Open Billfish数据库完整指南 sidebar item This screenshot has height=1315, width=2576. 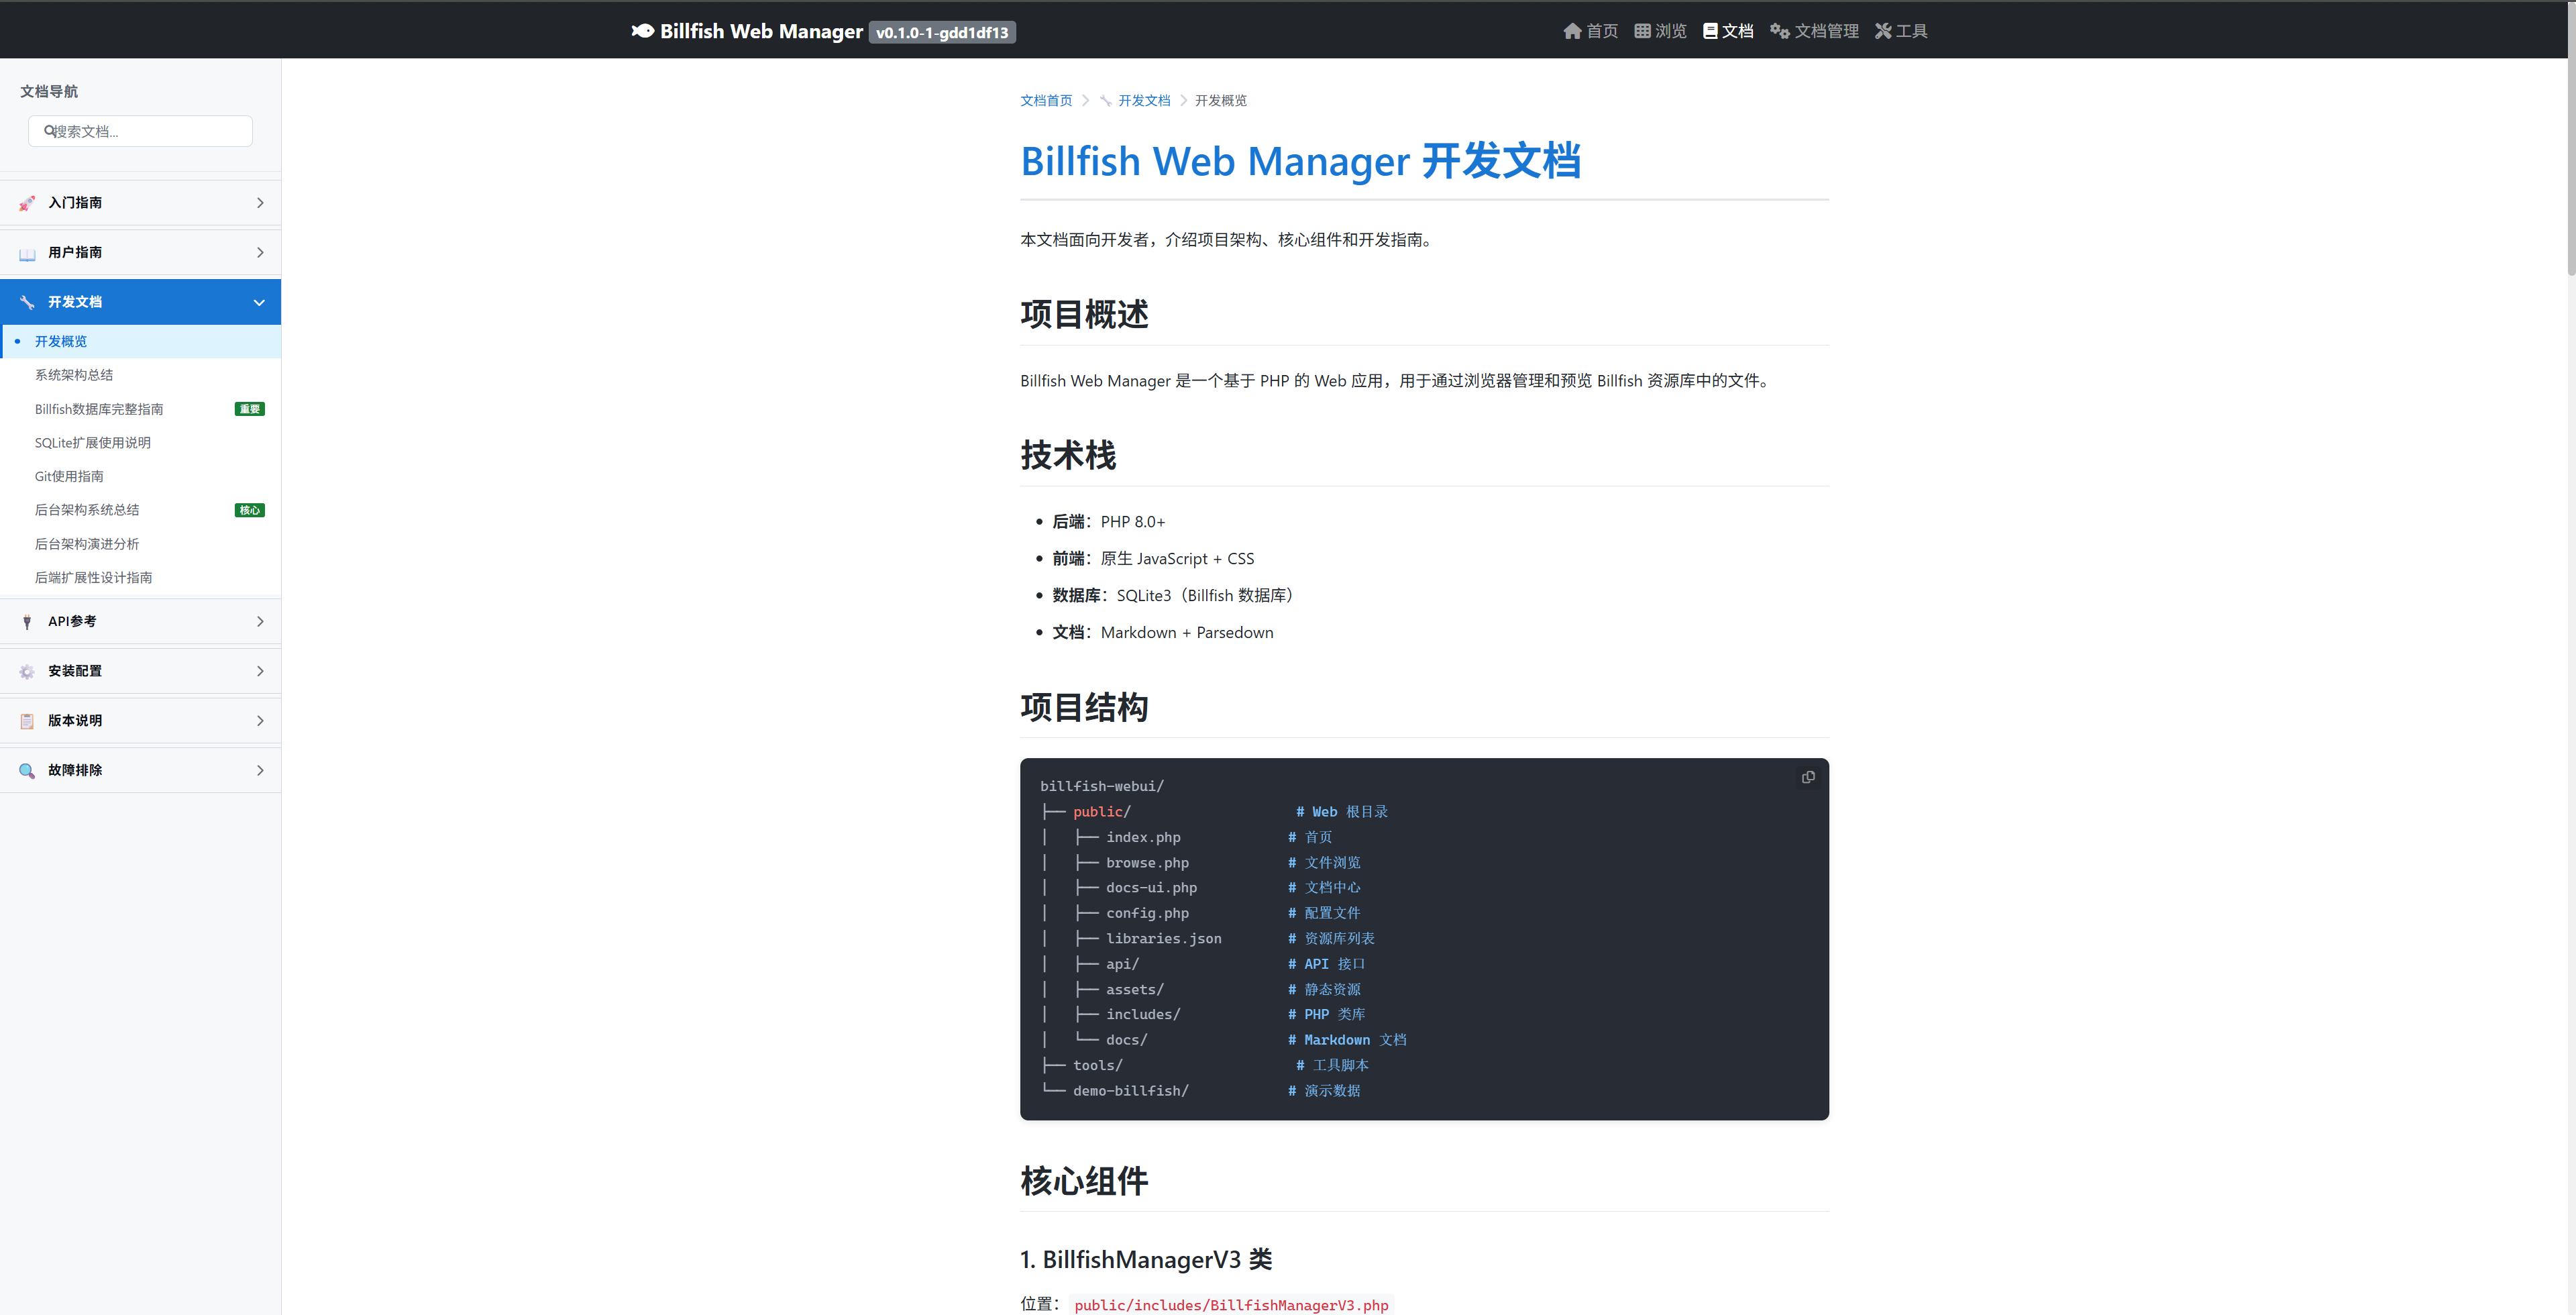99,409
